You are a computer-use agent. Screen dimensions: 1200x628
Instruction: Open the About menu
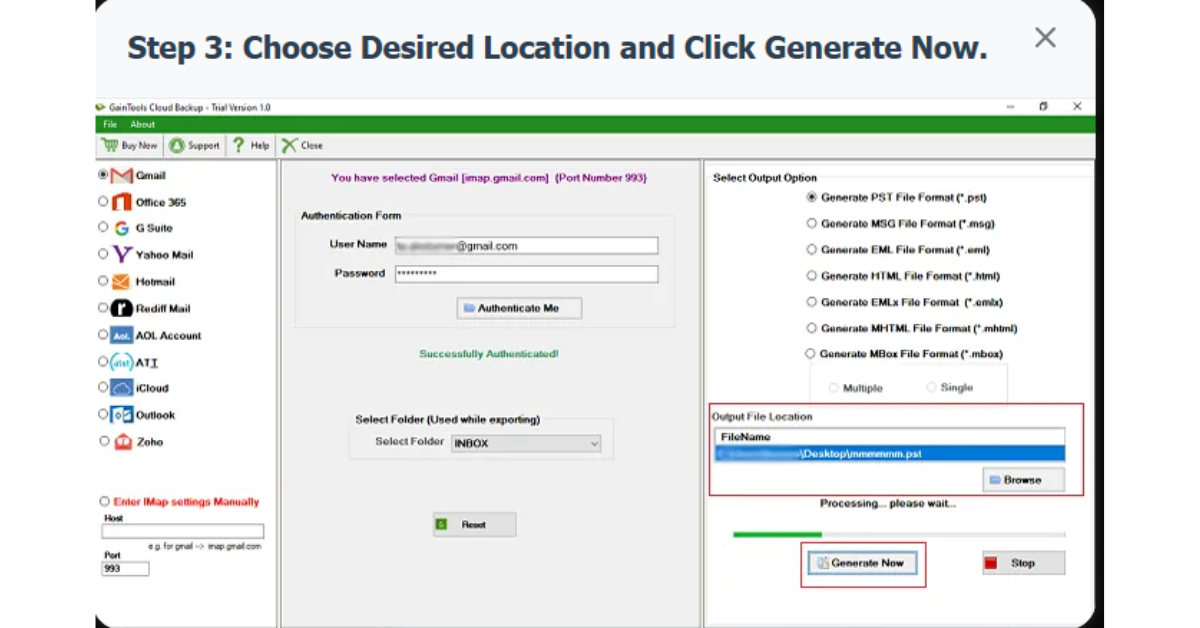pyautogui.click(x=142, y=124)
